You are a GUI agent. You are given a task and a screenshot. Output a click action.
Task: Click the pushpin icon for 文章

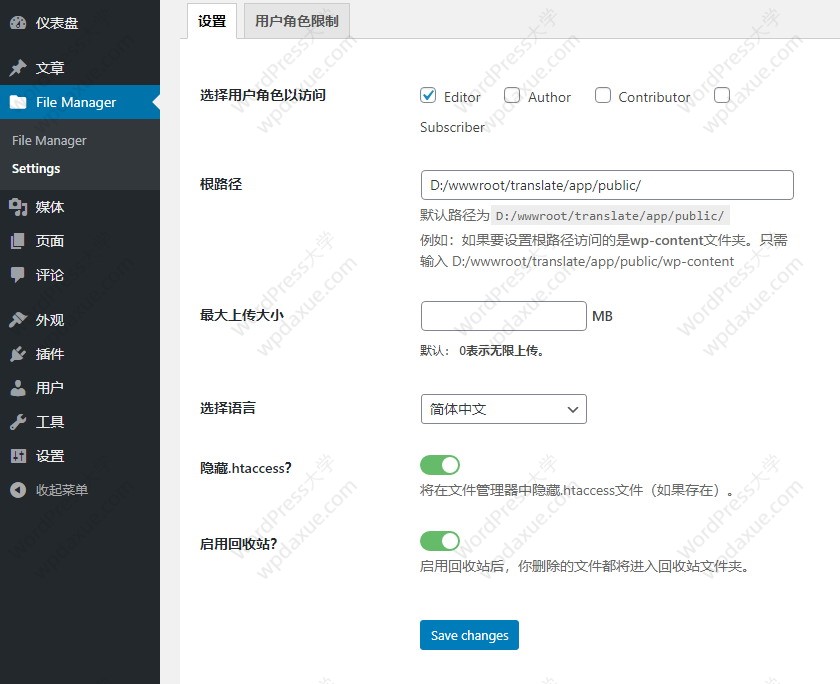pos(18,68)
